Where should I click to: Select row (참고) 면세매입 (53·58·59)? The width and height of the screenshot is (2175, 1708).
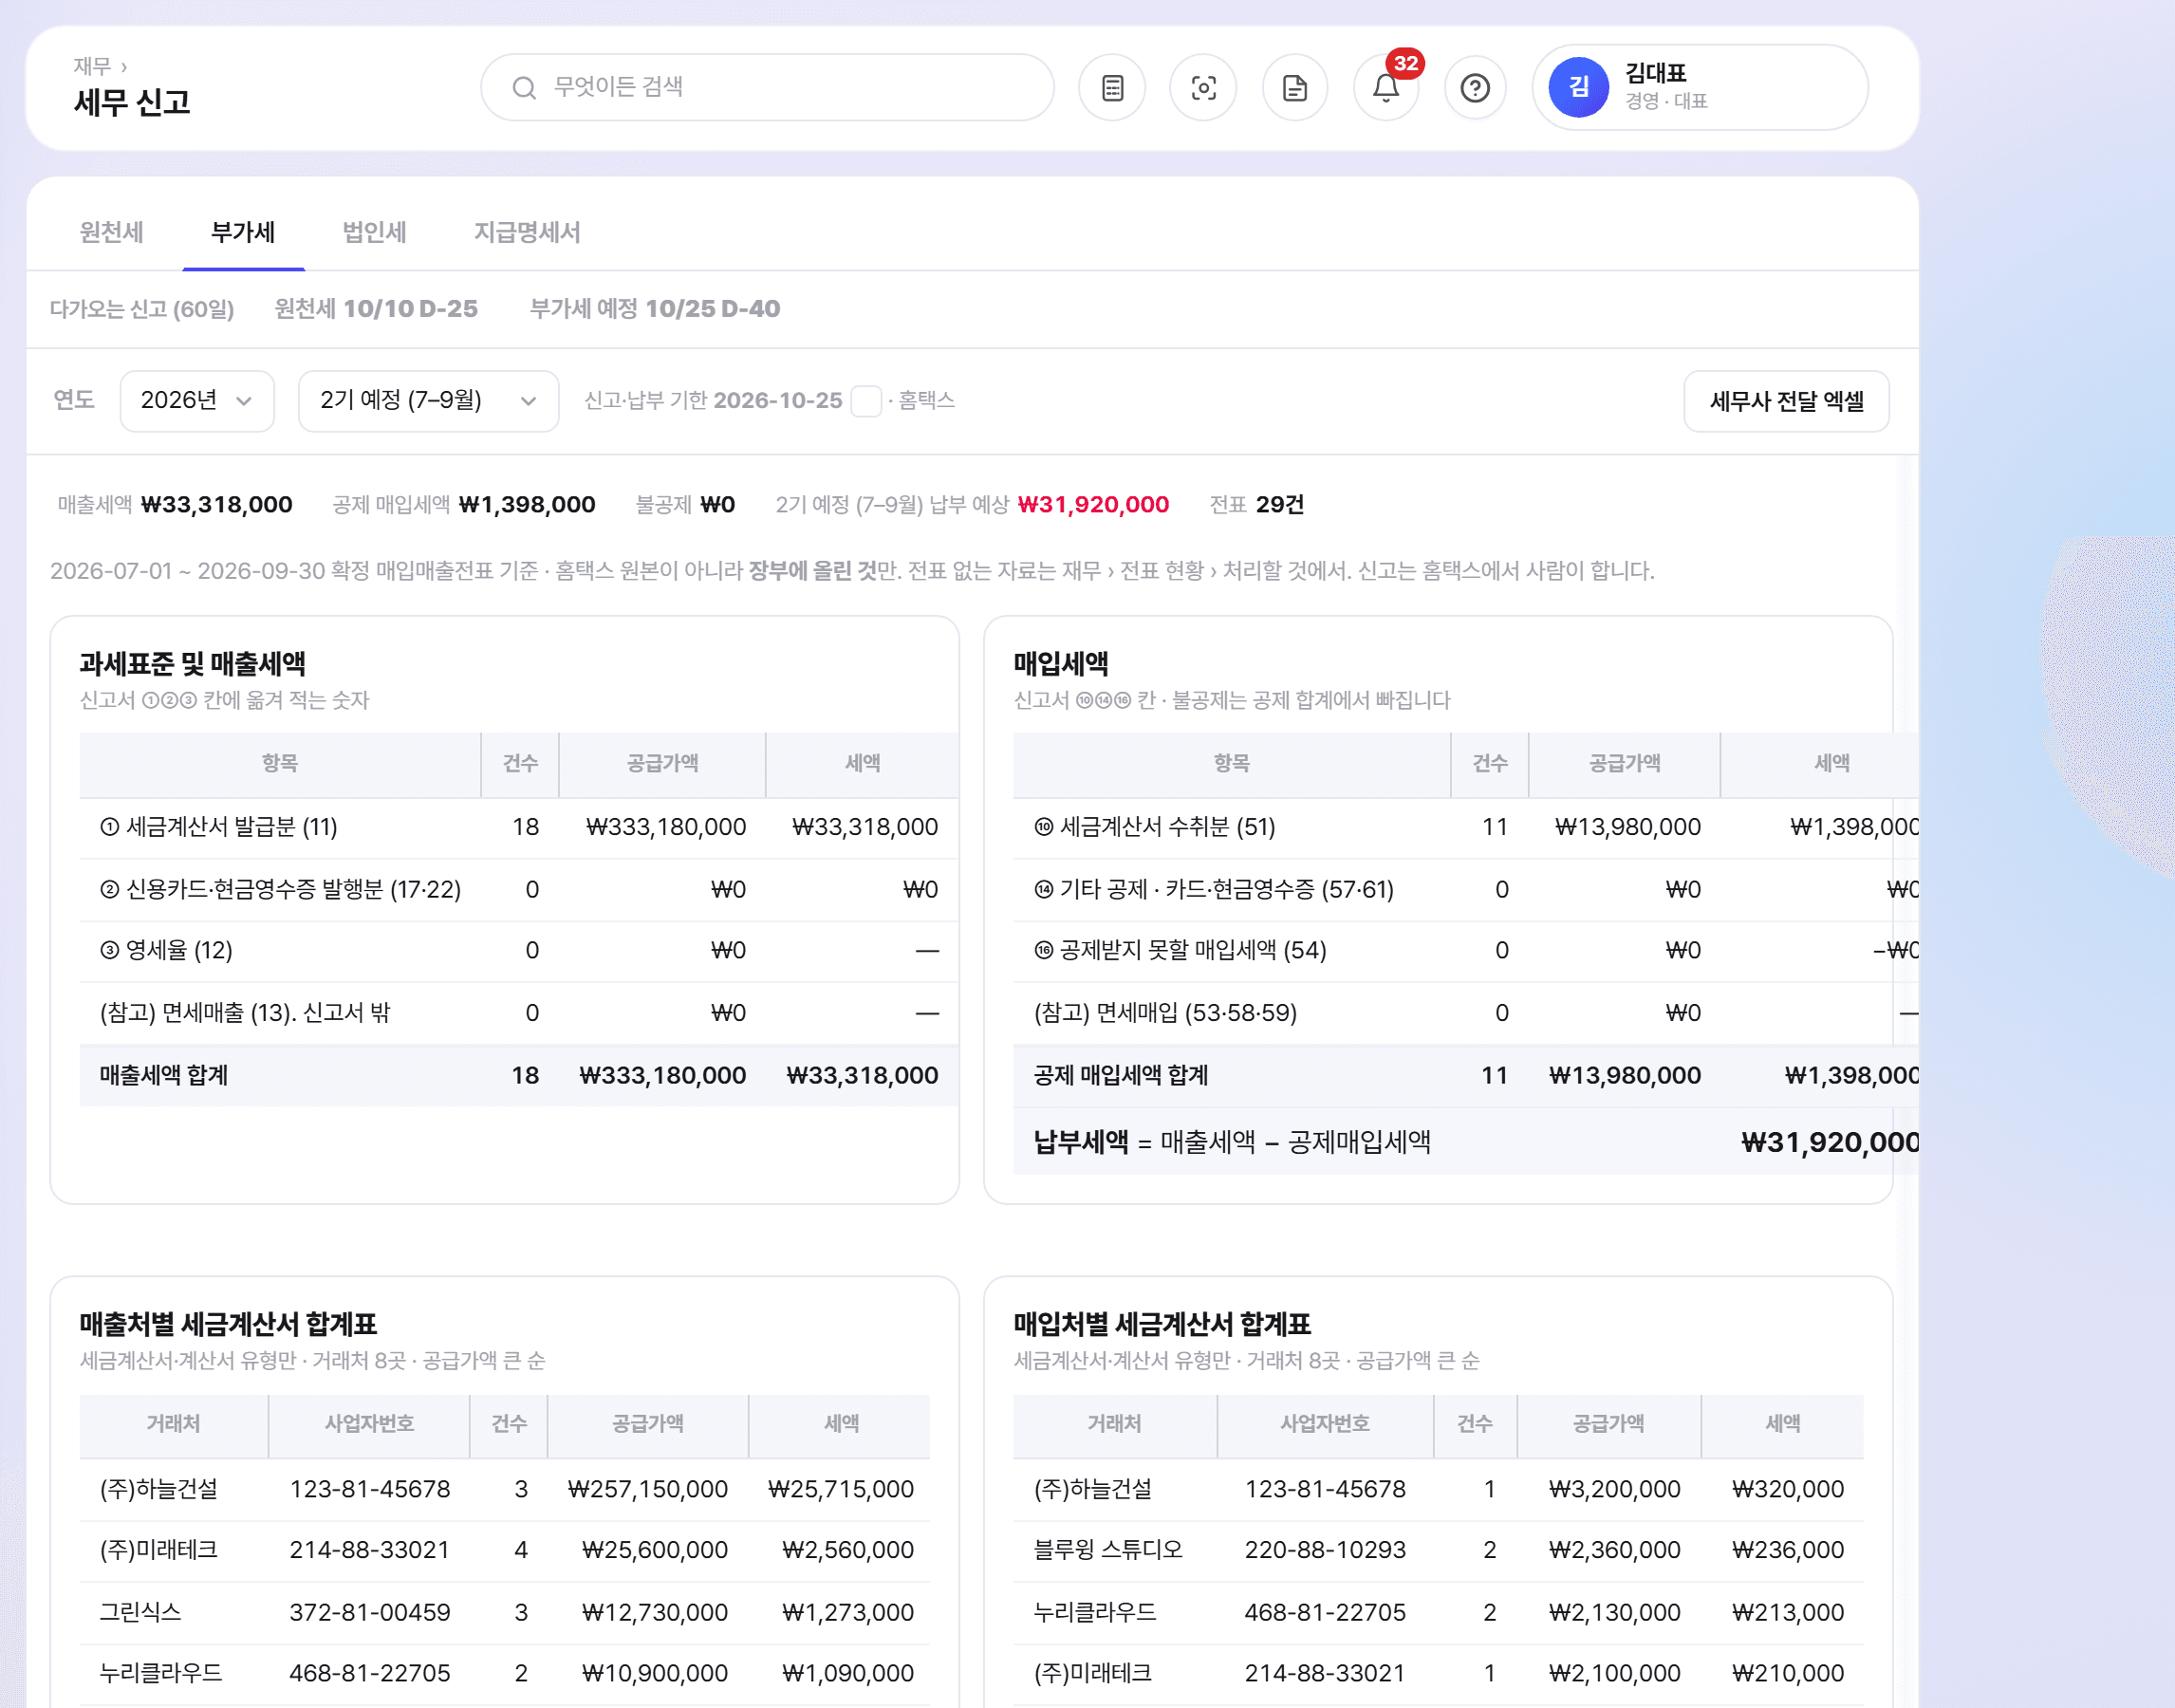1466,1012
